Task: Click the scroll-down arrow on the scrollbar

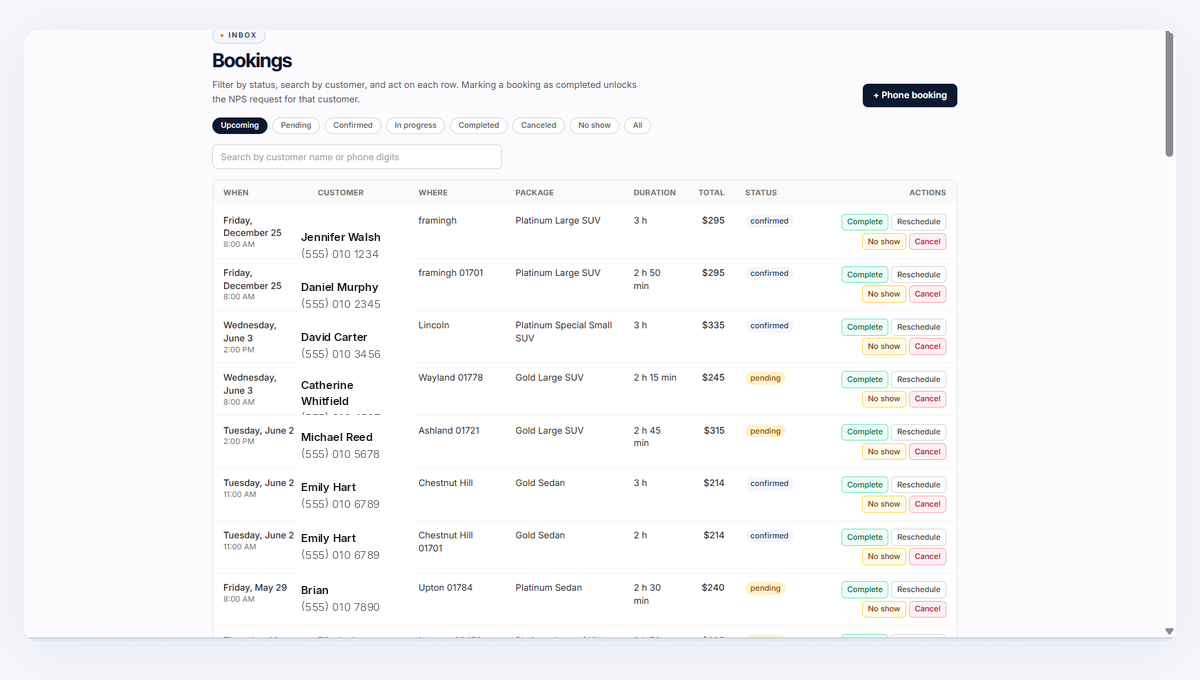Action: (x=1169, y=631)
